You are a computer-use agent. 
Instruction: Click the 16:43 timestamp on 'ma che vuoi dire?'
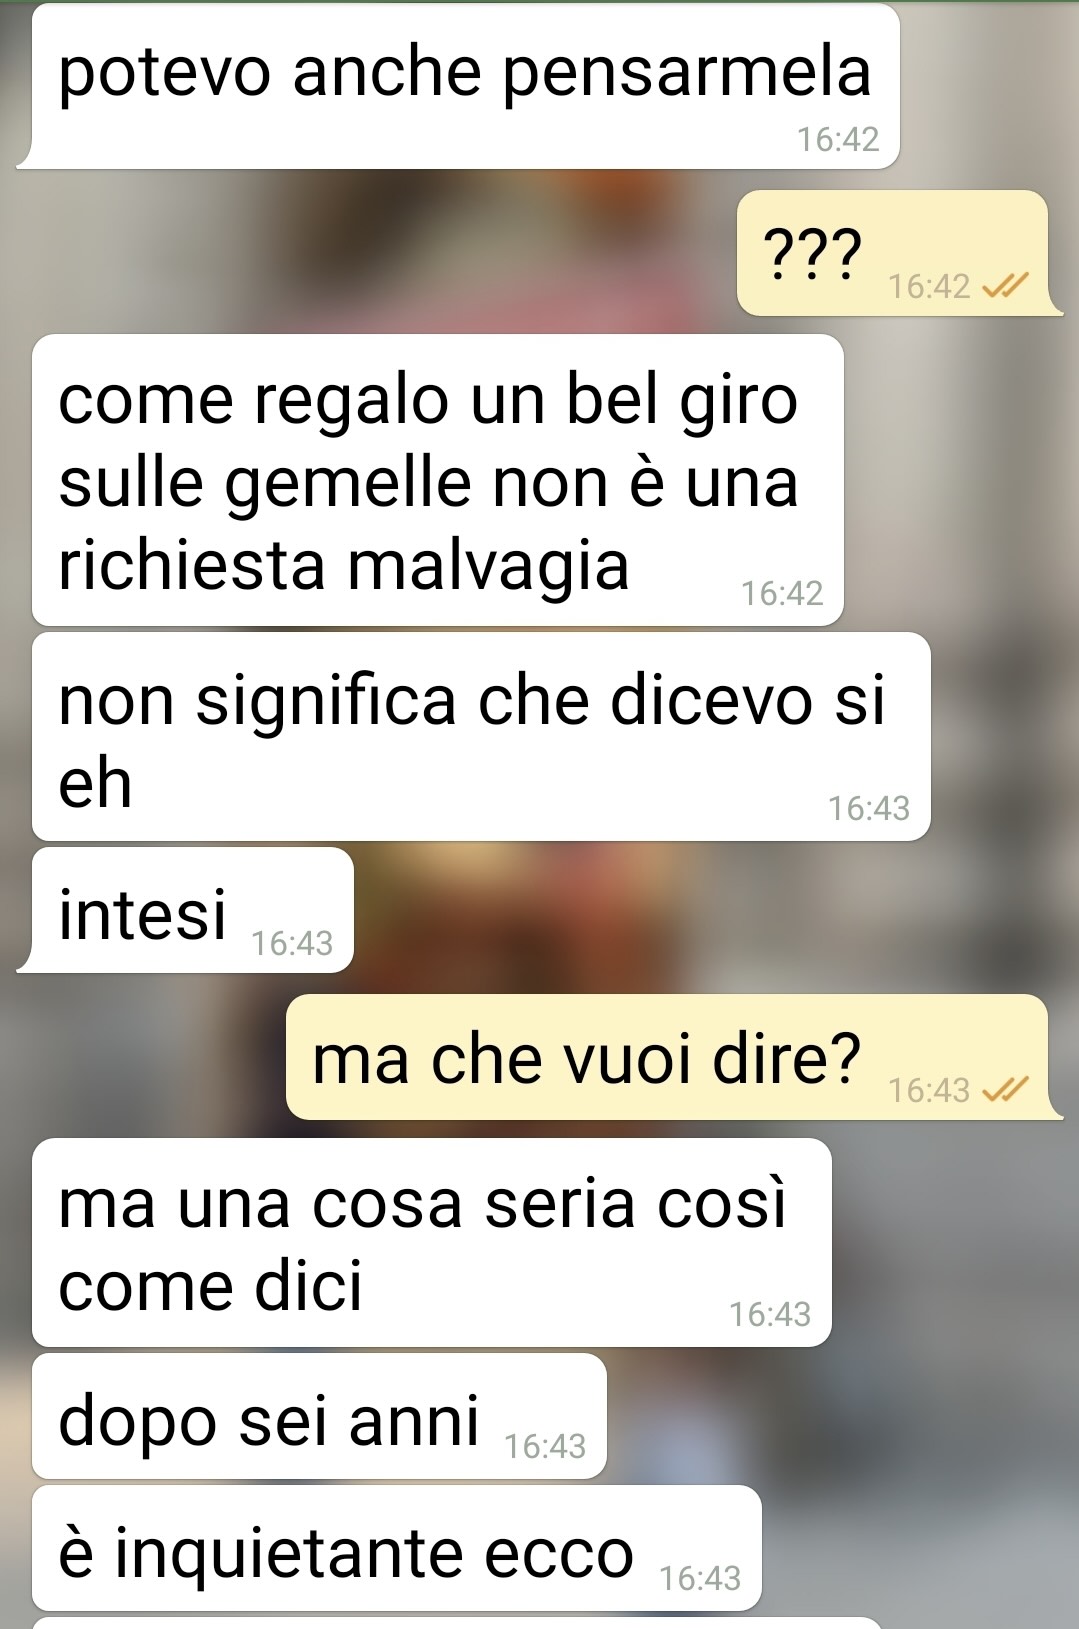click(929, 1089)
